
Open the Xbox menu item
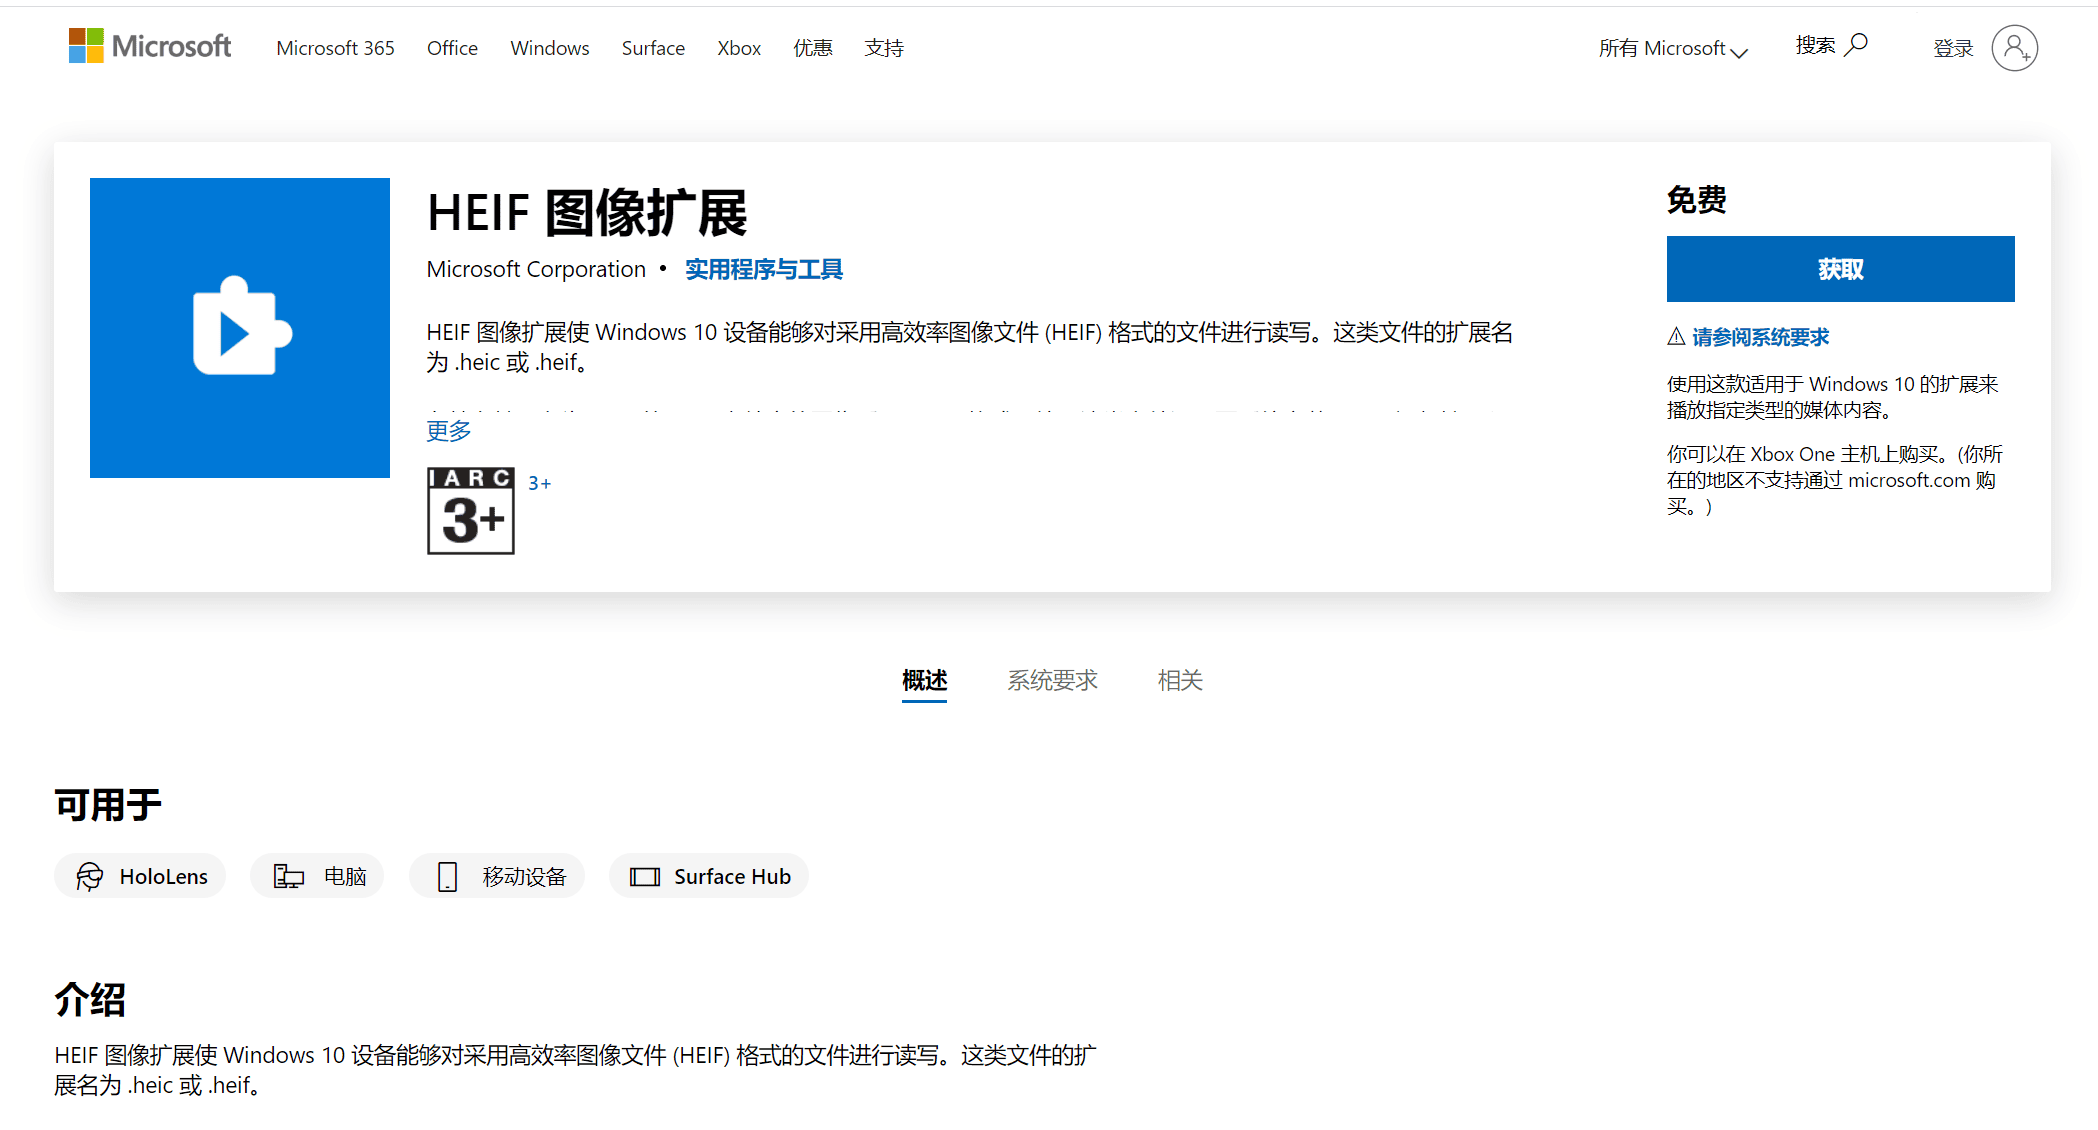(x=739, y=47)
